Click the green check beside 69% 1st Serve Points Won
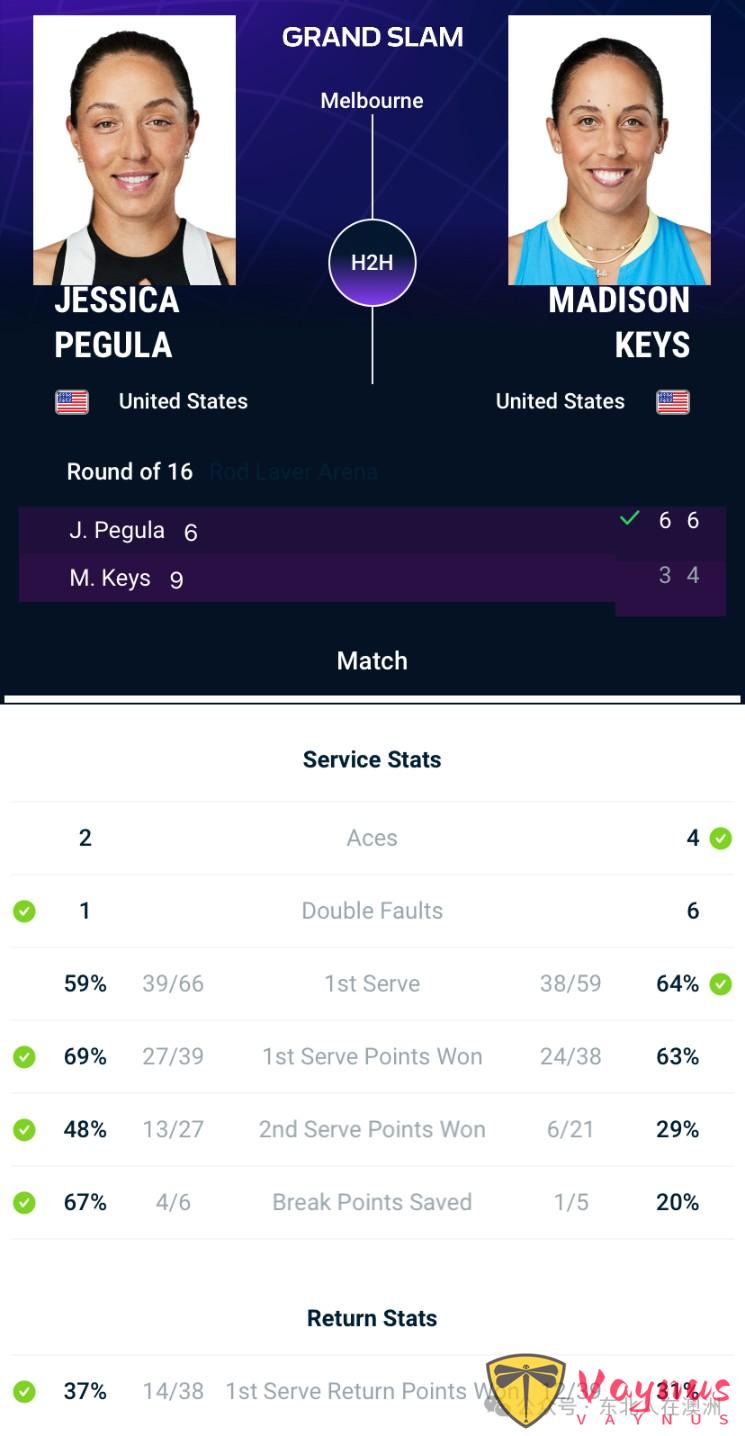 tap(24, 1057)
